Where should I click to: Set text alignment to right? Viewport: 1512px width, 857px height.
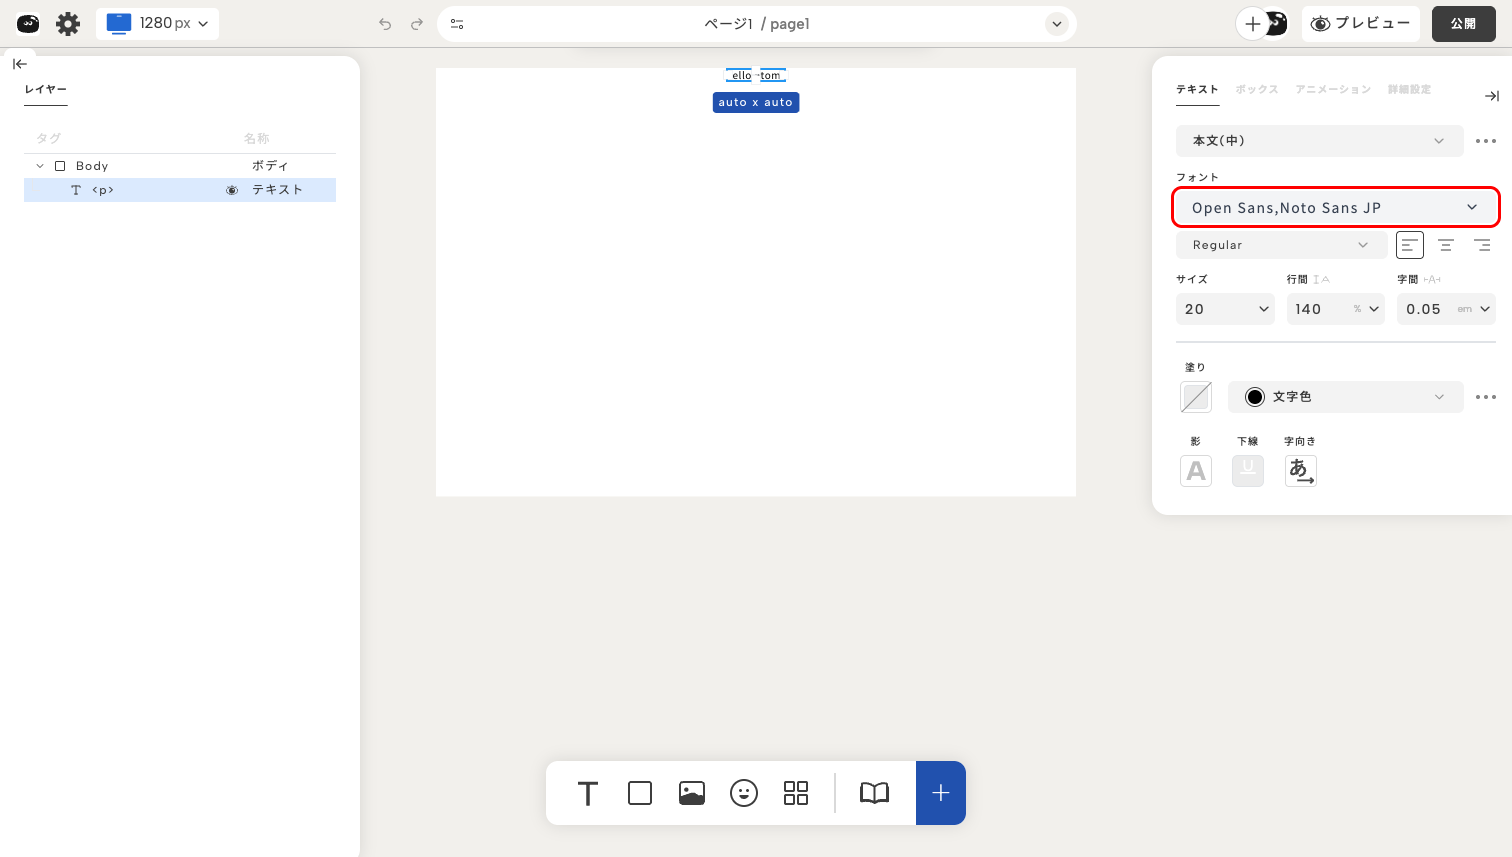point(1482,245)
